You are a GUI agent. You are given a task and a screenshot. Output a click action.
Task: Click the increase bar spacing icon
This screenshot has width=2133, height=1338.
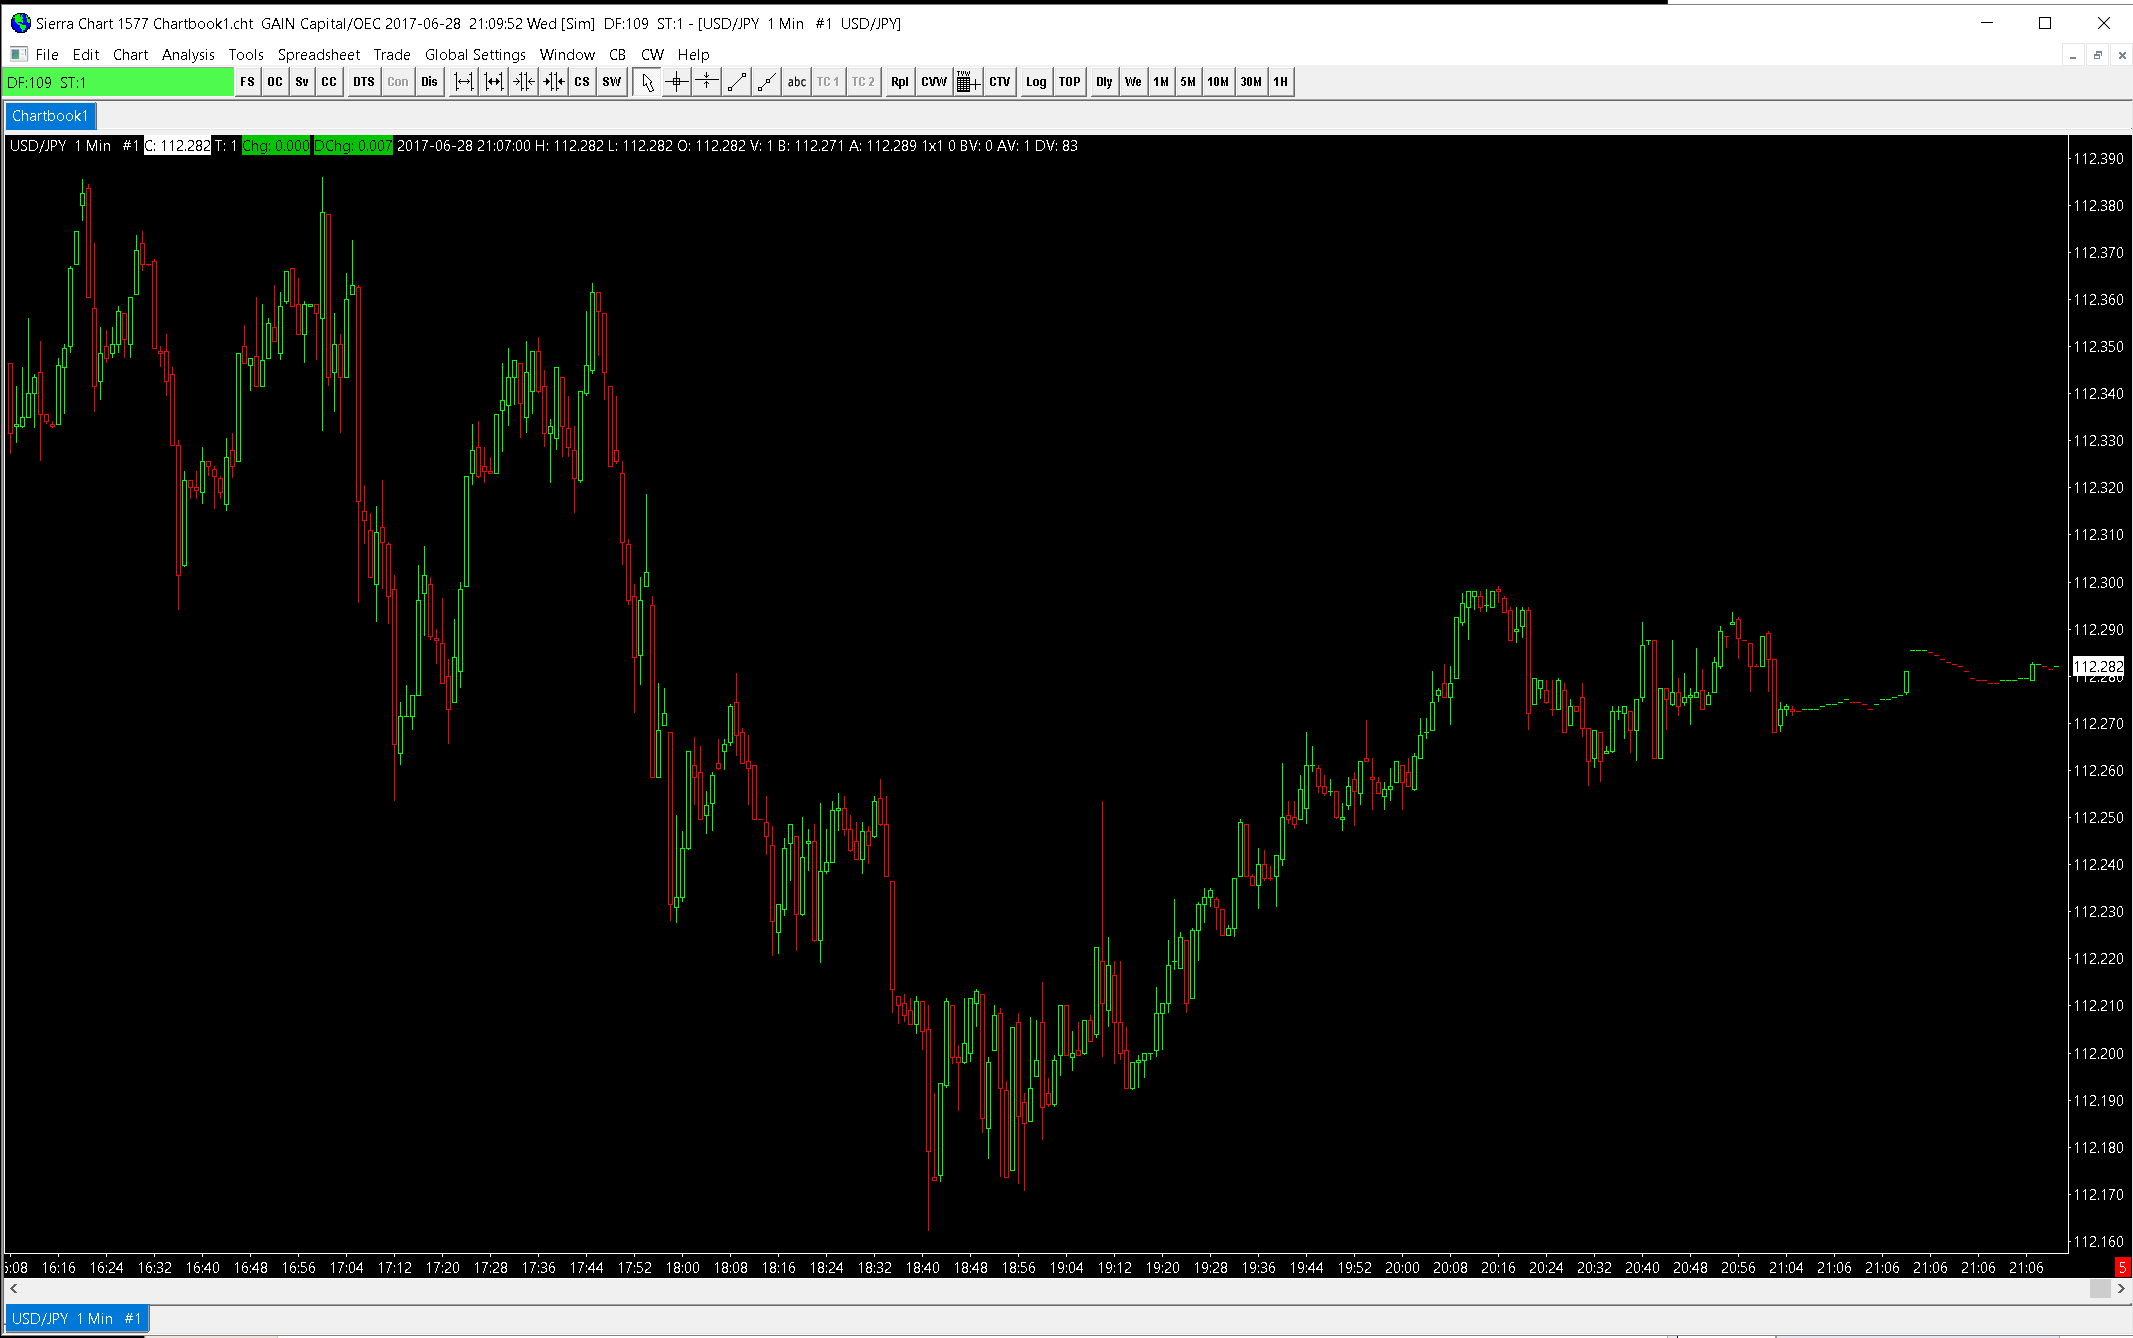point(464,82)
